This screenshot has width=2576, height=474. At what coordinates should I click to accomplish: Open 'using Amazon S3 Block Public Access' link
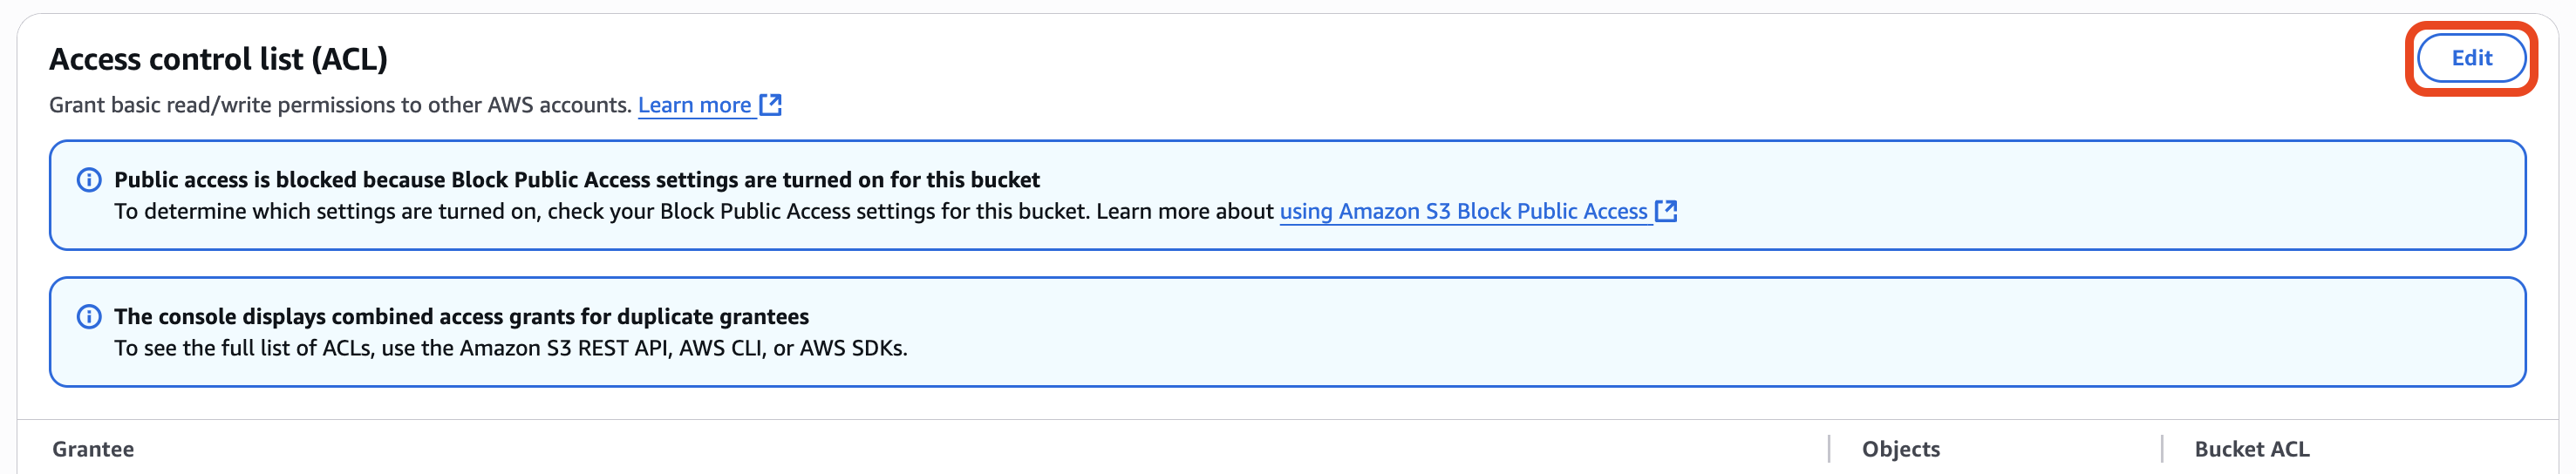click(x=1463, y=211)
